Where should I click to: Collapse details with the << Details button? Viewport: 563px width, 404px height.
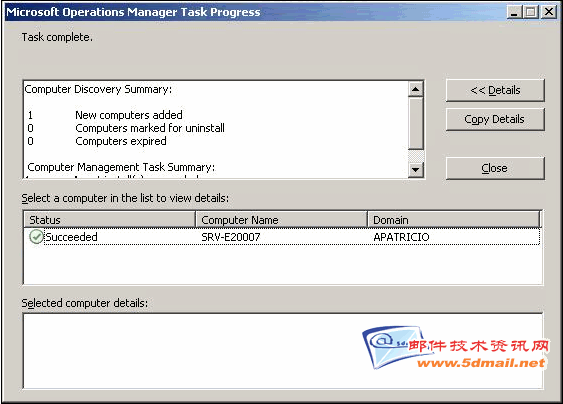[x=495, y=90]
